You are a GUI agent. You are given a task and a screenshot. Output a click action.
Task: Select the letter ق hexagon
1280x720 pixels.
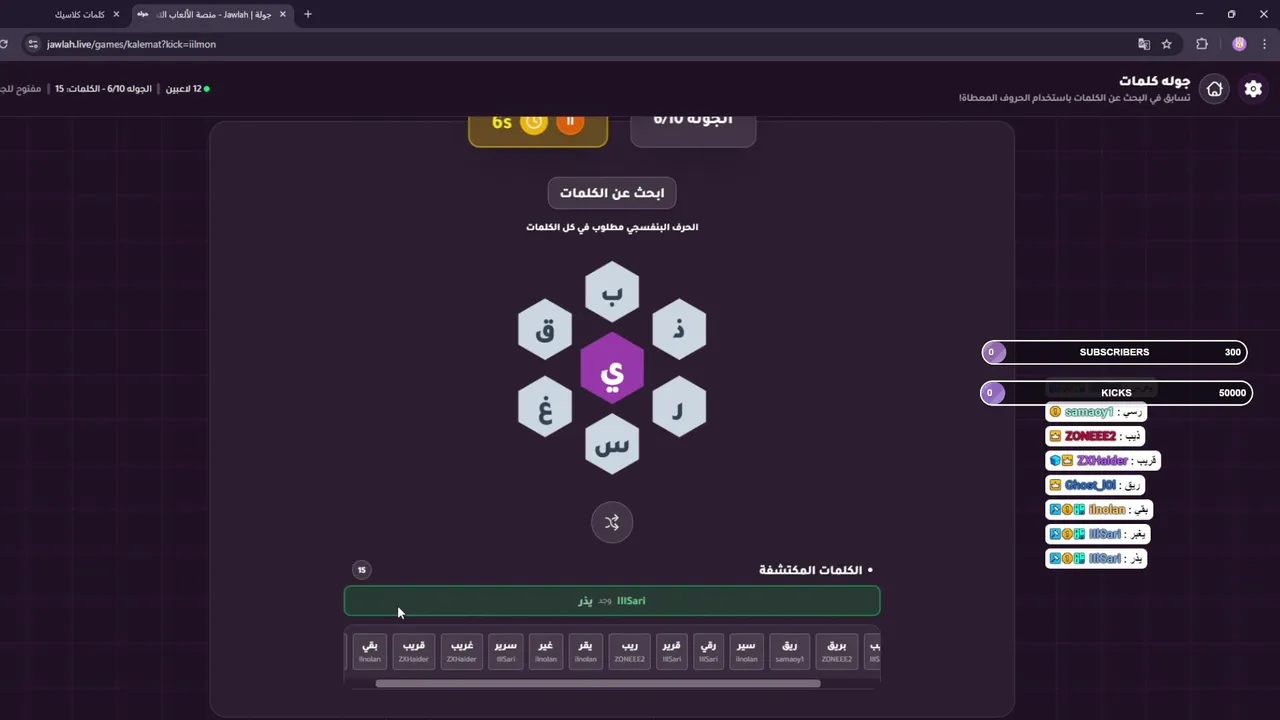point(545,329)
